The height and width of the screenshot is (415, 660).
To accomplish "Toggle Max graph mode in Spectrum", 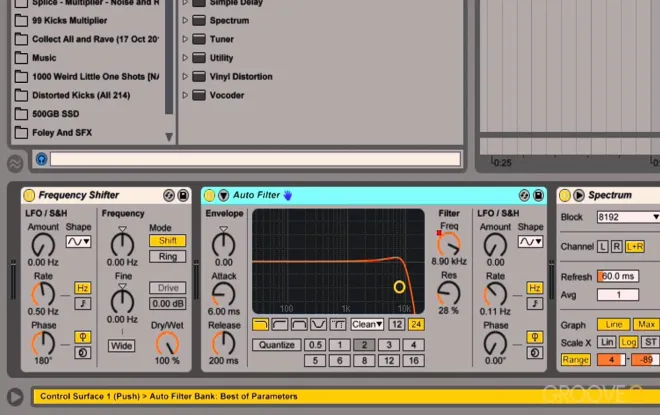I will pyautogui.click(x=646, y=325).
